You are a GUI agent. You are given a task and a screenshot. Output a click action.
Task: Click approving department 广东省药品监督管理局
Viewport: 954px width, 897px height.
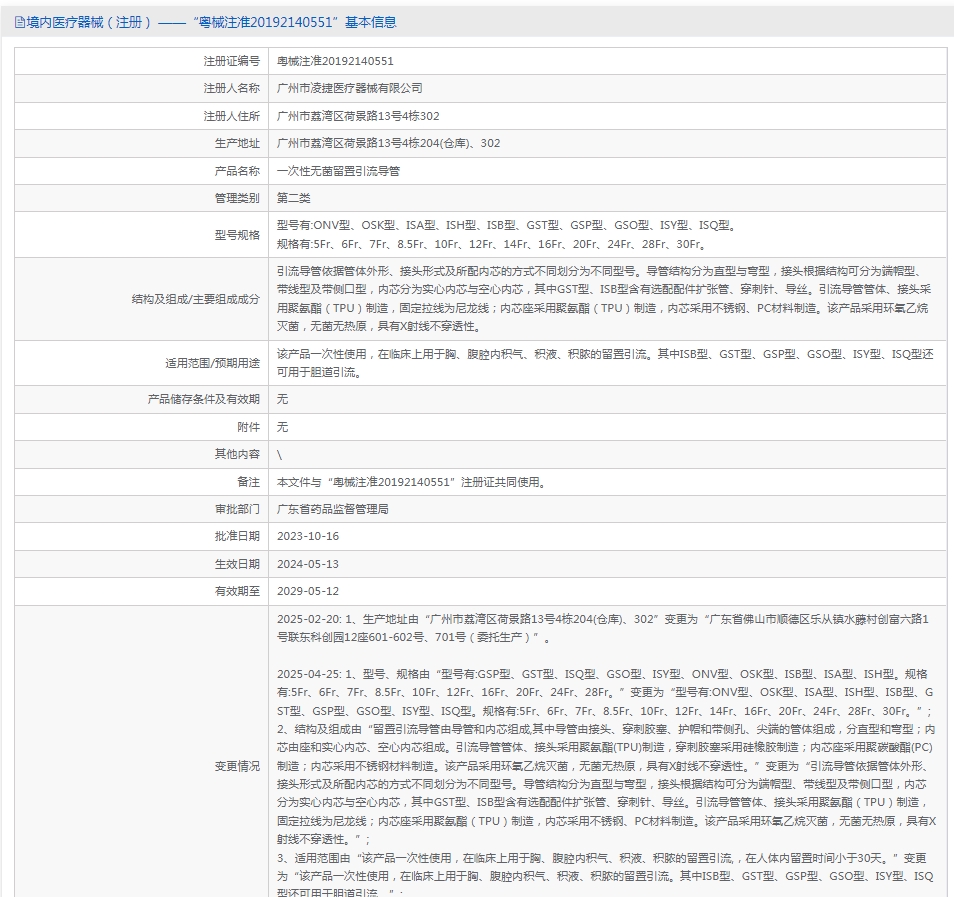[x=333, y=509]
